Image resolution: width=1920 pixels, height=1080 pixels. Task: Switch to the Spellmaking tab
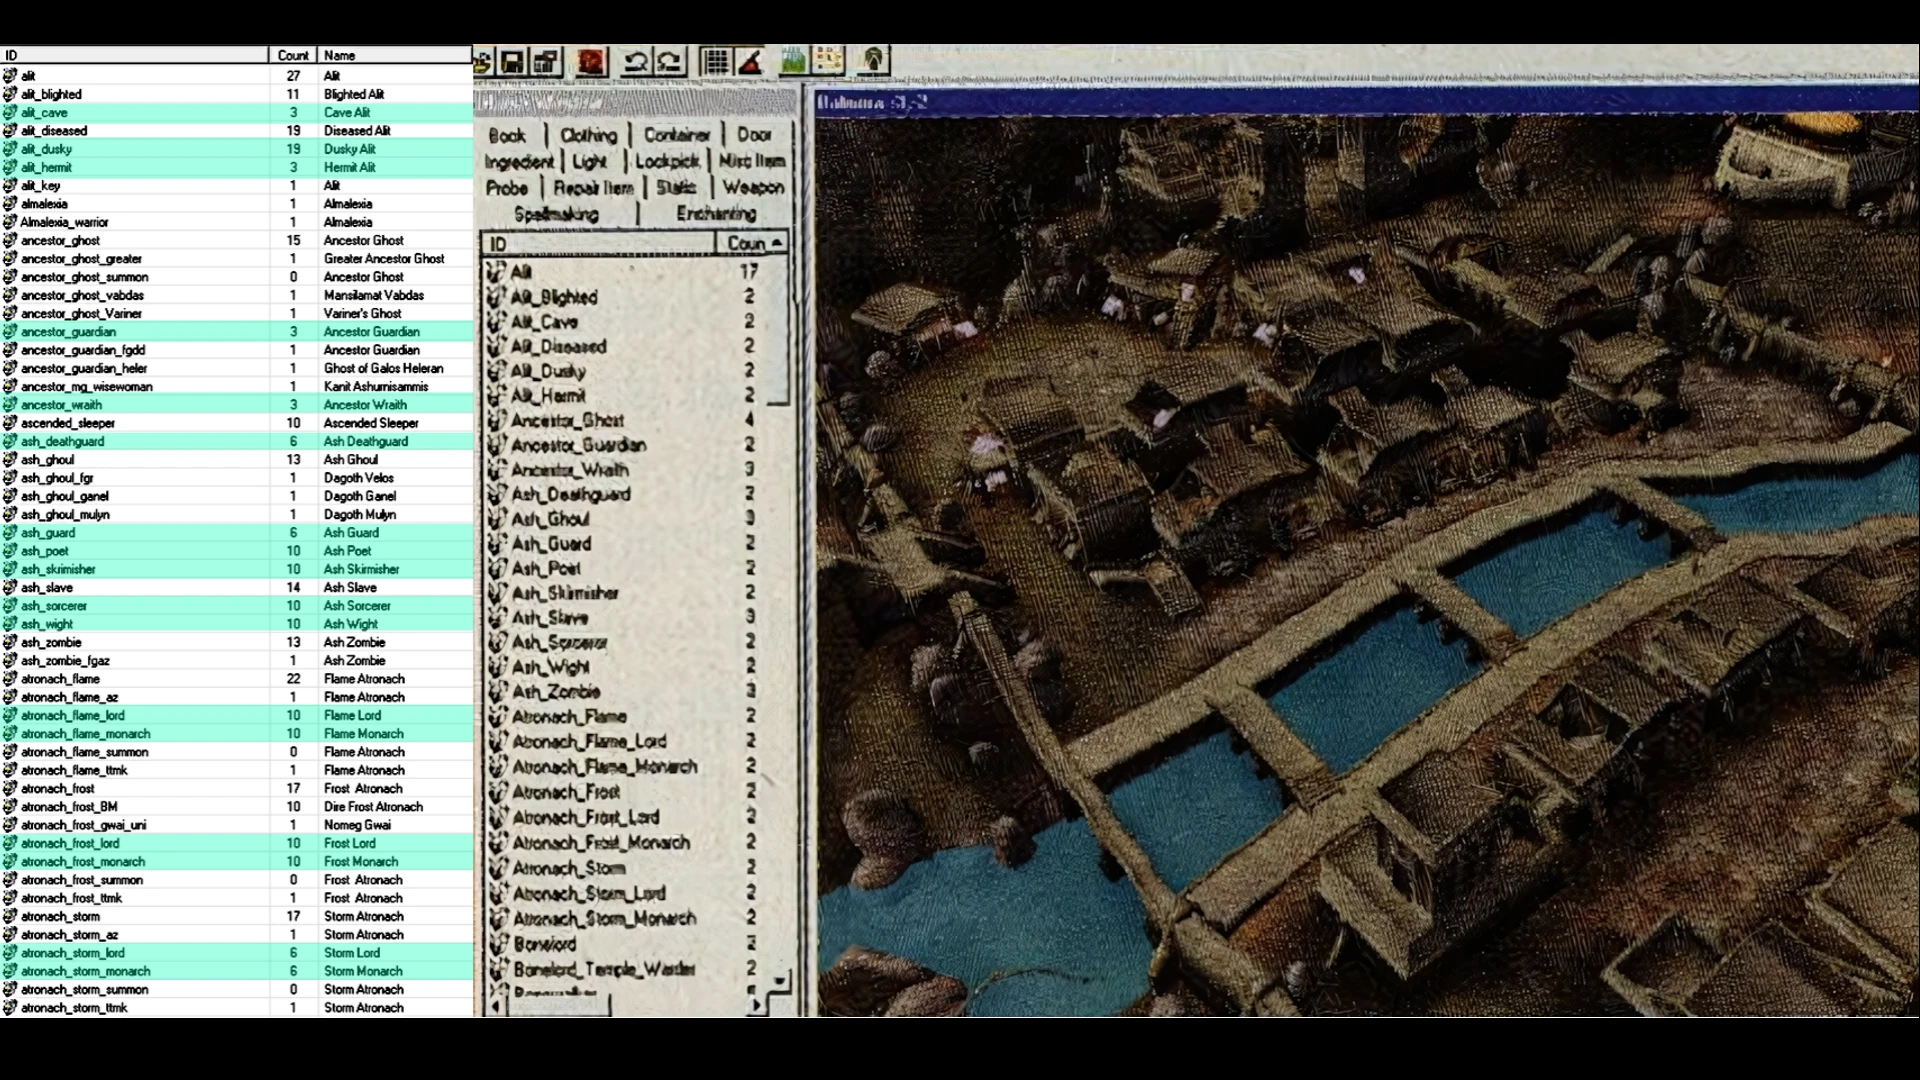point(556,214)
